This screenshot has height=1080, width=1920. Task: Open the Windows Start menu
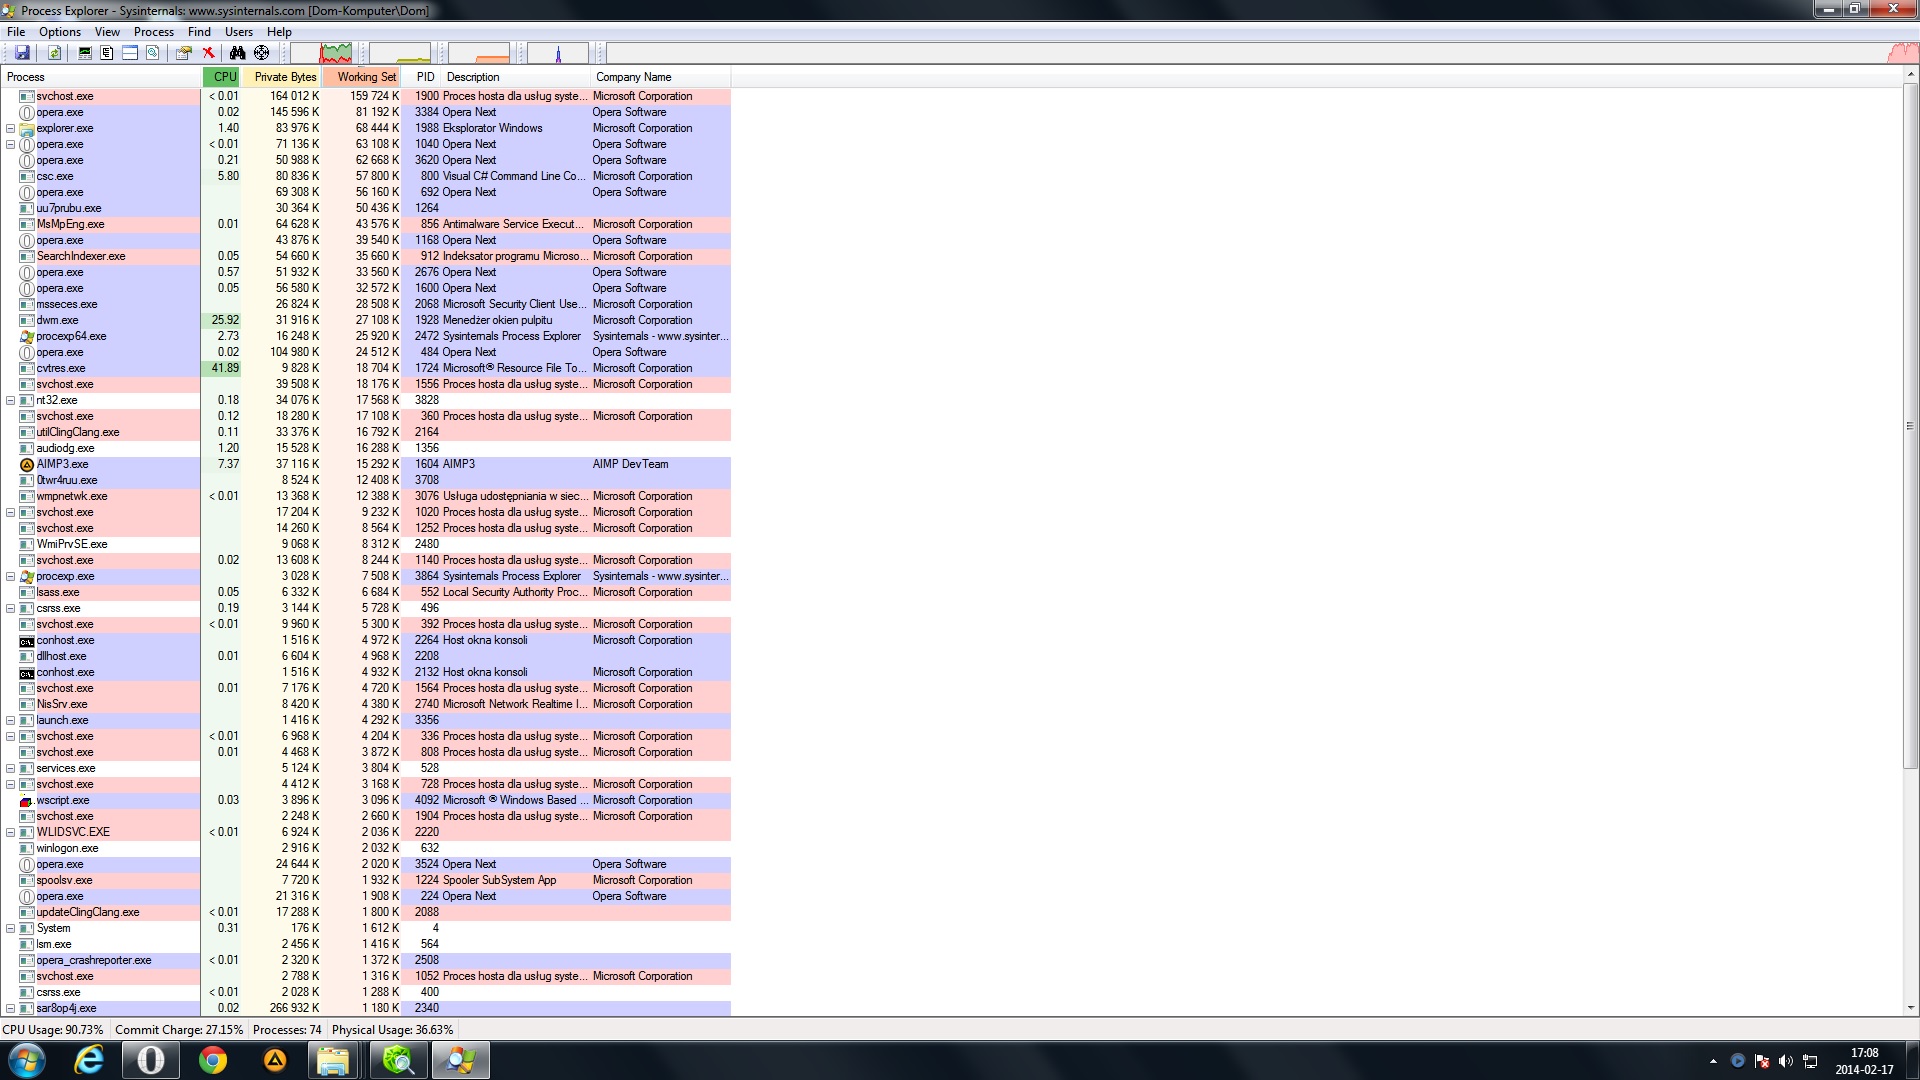click(27, 1060)
